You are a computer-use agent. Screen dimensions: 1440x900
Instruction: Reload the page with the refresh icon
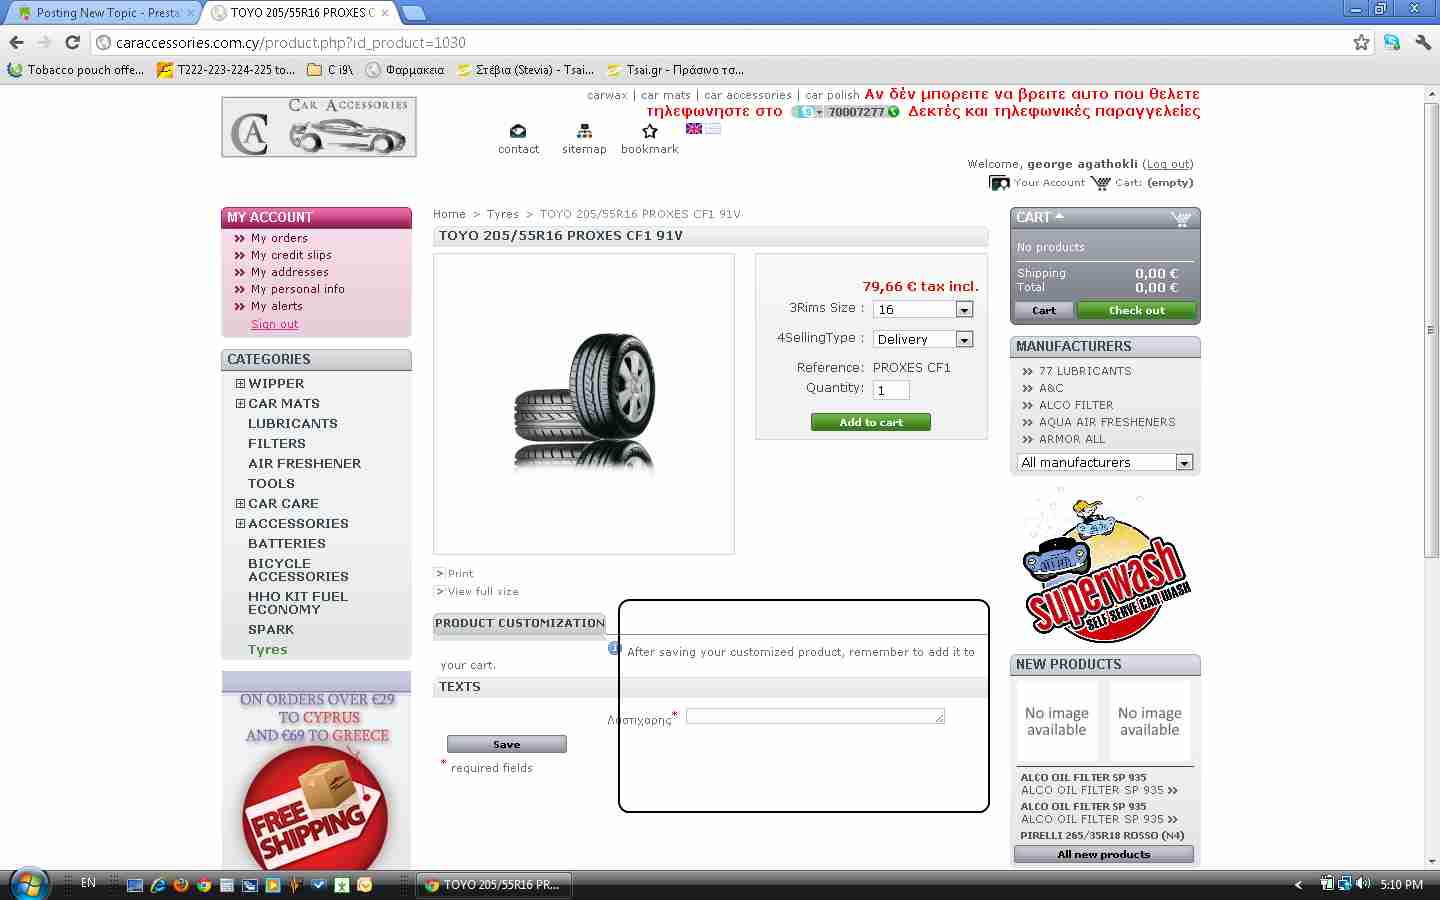72,42
